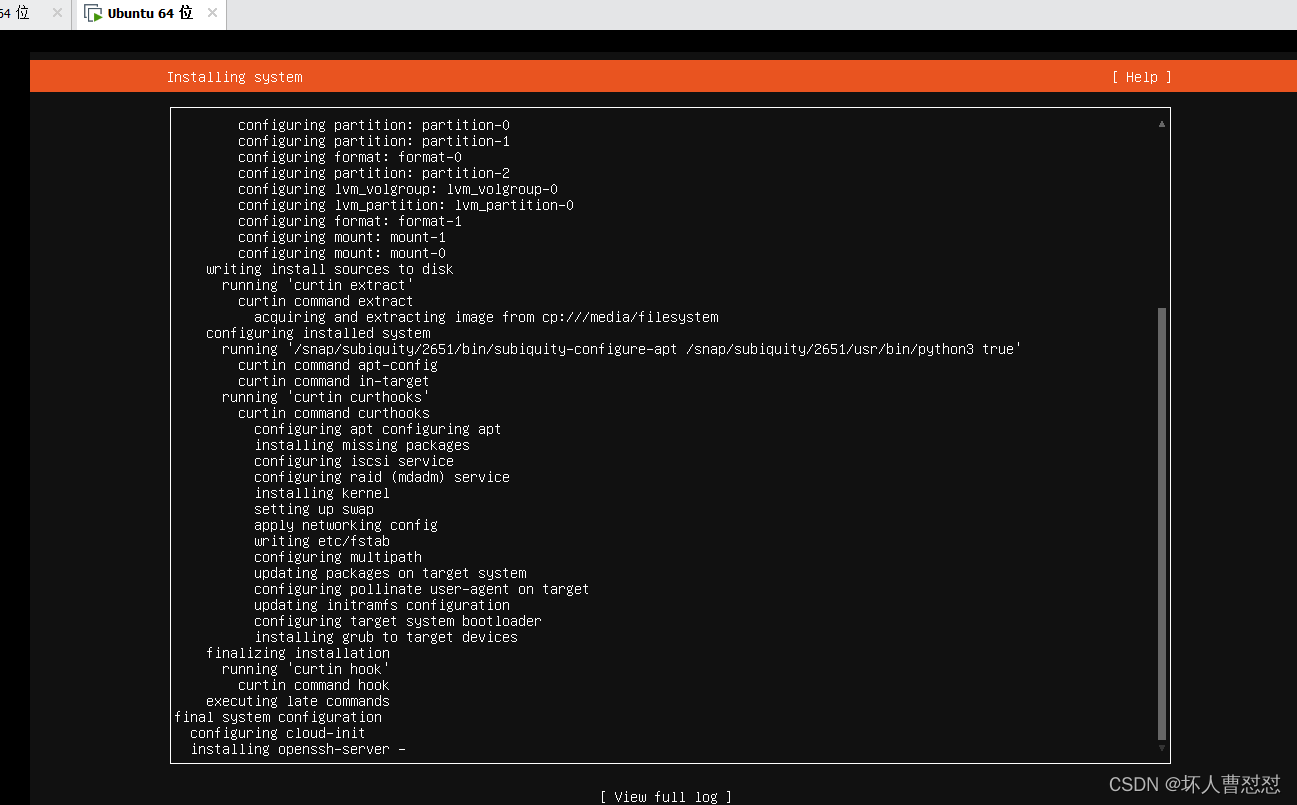Click 'acquiring and extracting image' log line
Image resolution: width=1297 pixels, height=805 pixels.
(486, 317)
